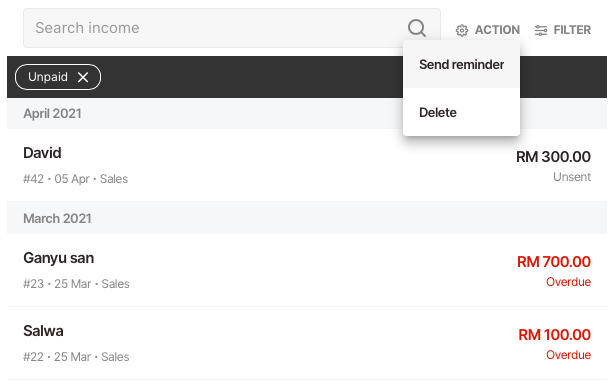Screen dimensions: 615x388
Task: Click the RM 300.00 amount
Action: pyautogui.click(x=553, y=157)
